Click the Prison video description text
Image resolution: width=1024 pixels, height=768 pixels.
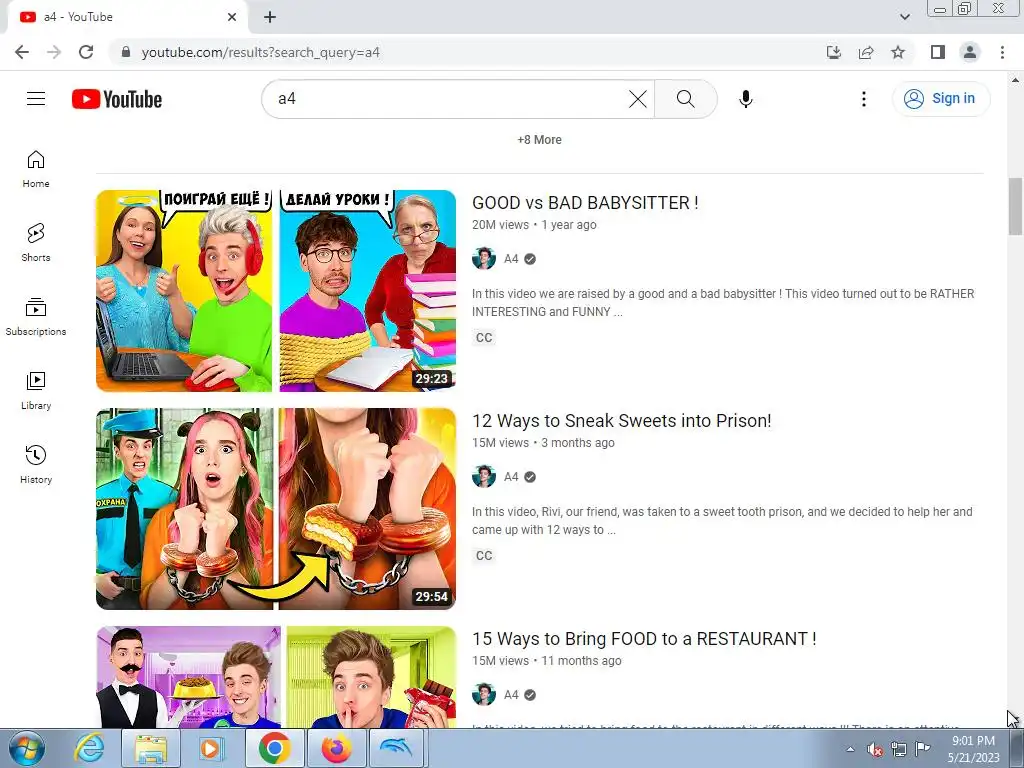pos(722,520)
